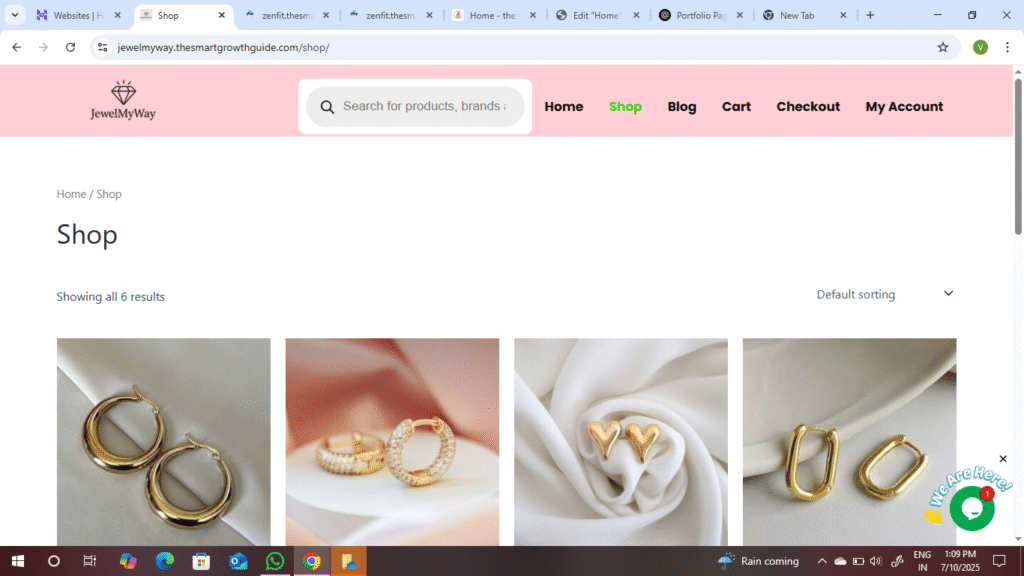Switch to the Portfolio Page tab
This screenshot has width=1024, height=576.
click(700, 15)
